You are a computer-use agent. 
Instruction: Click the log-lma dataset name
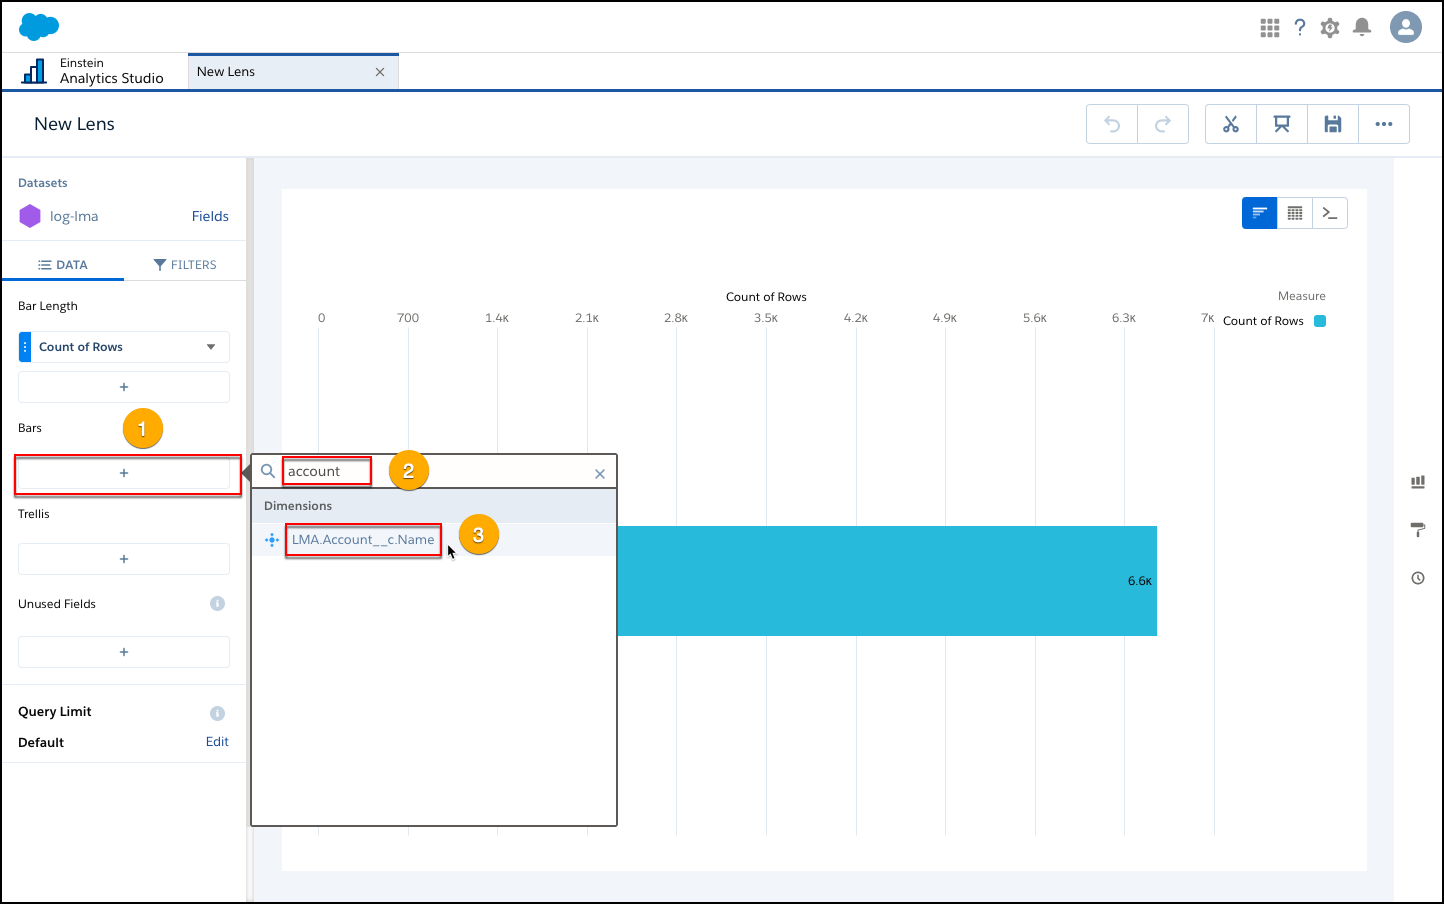point(74,216)
